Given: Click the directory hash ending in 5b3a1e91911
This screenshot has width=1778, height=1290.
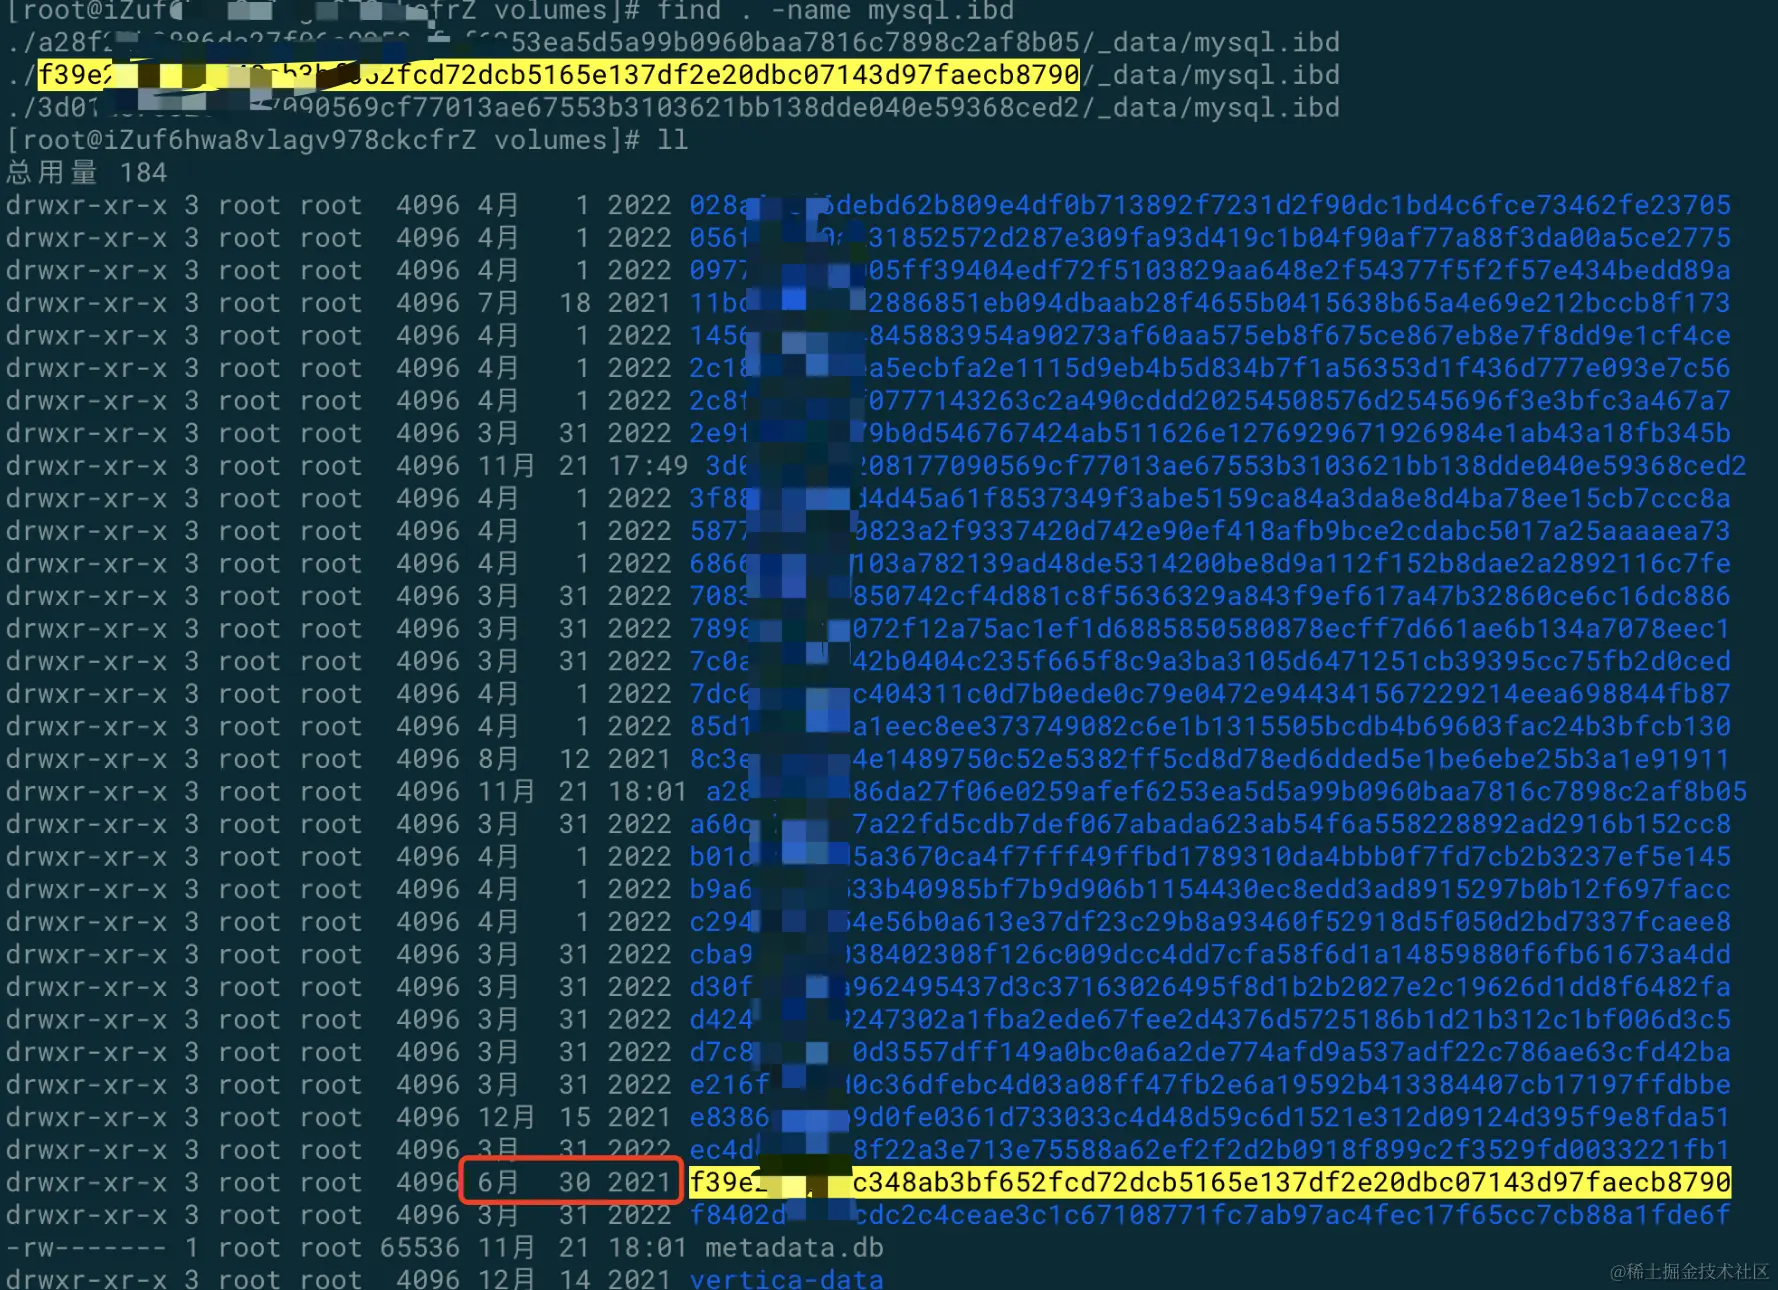Looking at the screenshot, I should pos(1210,759).
